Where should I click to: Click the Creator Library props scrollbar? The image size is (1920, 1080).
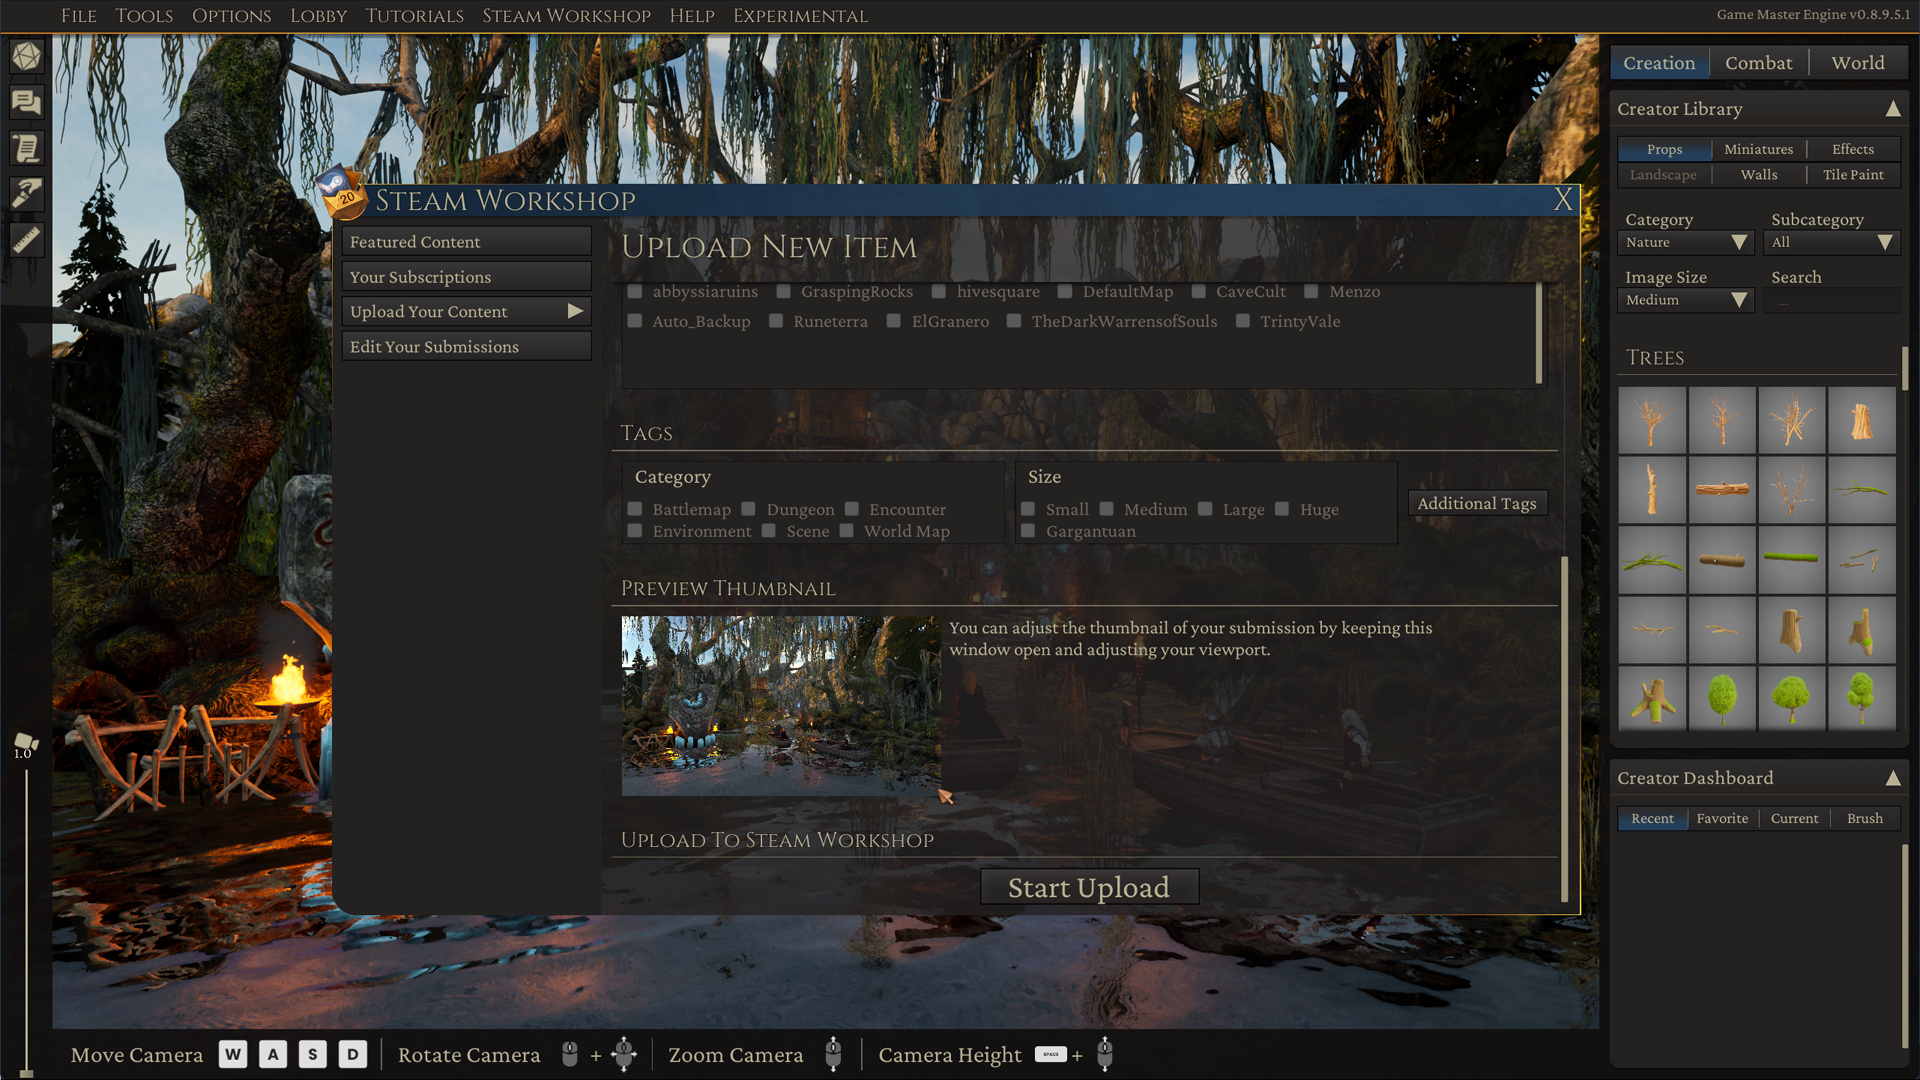coord(1904,368)
